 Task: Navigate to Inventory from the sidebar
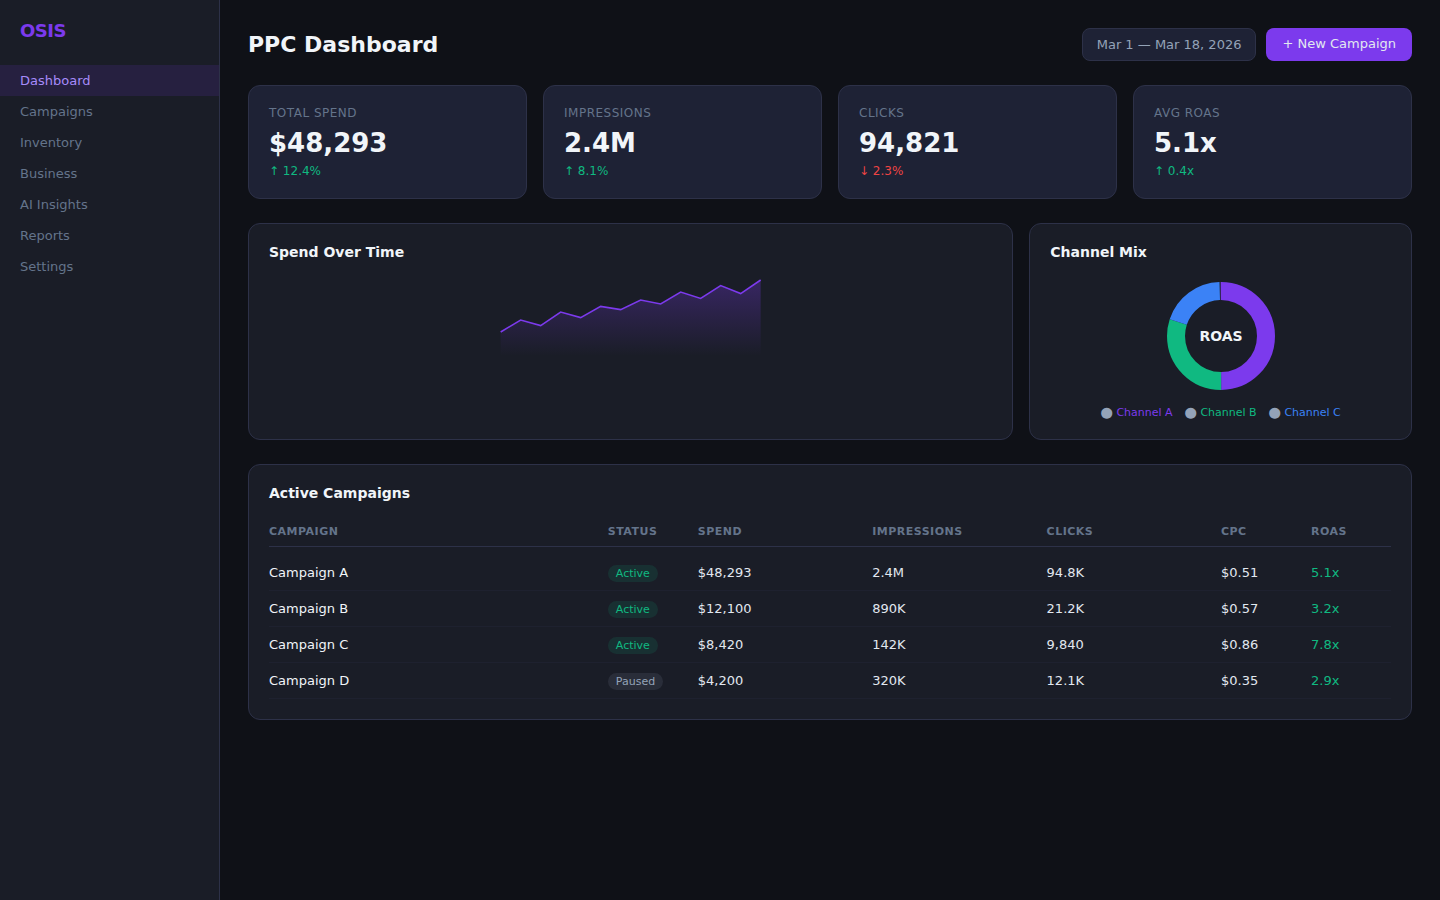click(51, 142)
